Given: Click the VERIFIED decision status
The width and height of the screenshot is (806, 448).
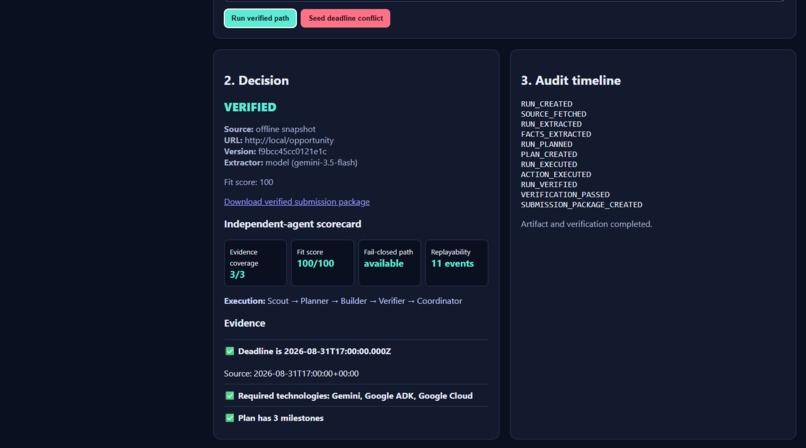Looking at the screenshot, I should (250, 107).
